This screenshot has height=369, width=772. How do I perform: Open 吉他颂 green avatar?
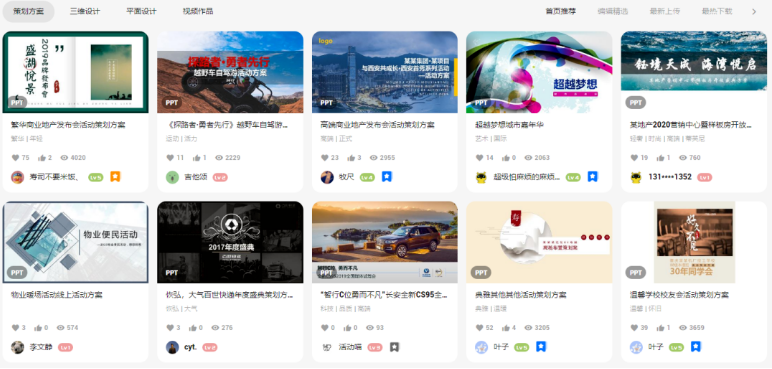point(172,177)
